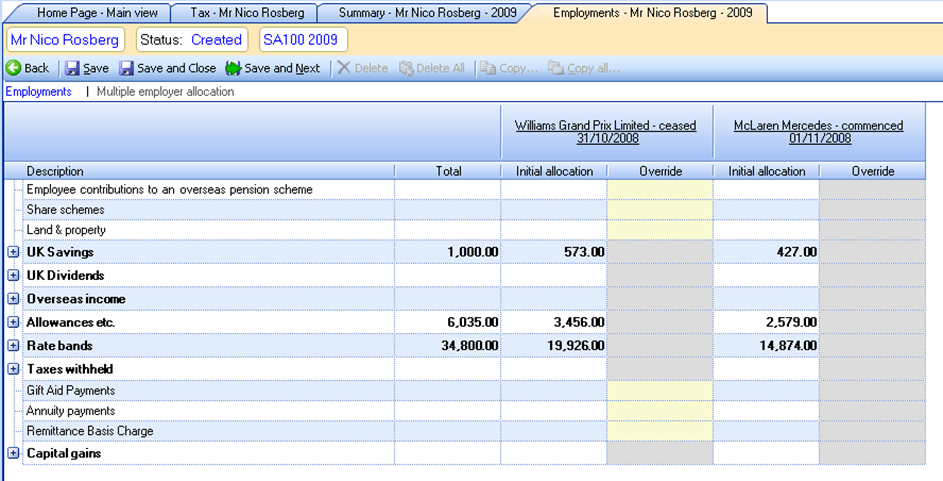Click the green Back arrow icon

(13, 68)
